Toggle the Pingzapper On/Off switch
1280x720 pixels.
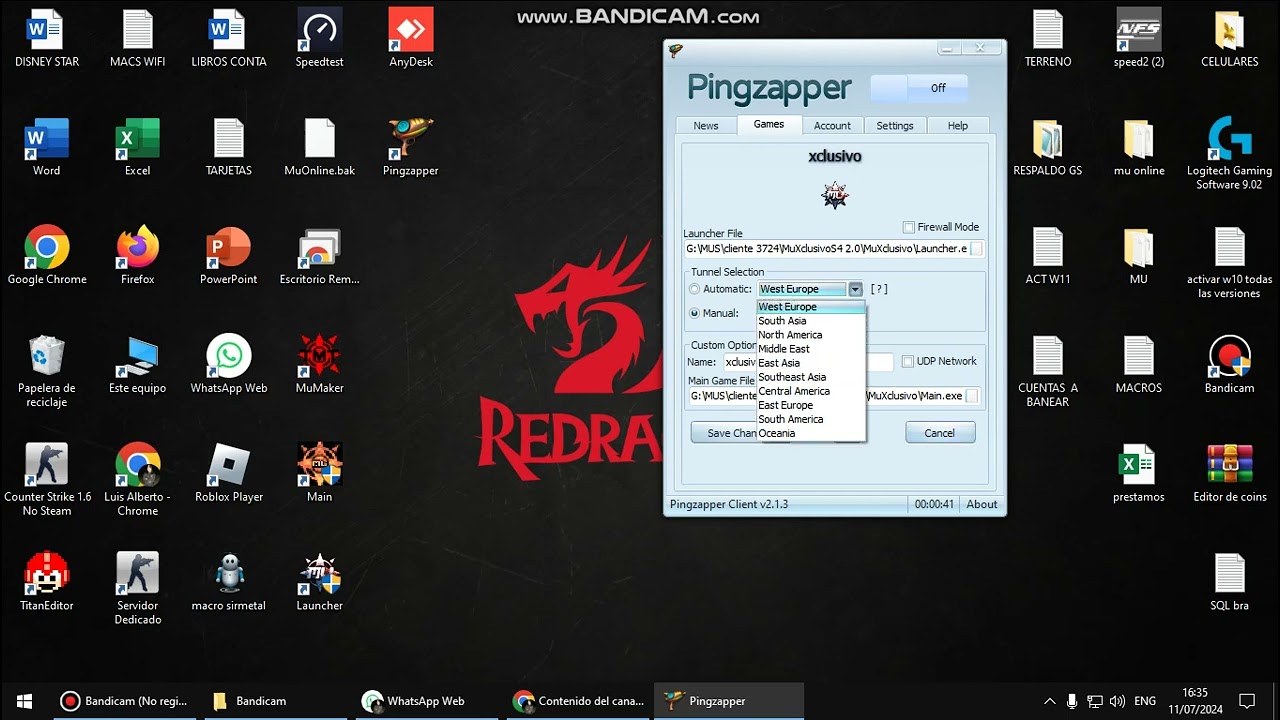point(919,88)
